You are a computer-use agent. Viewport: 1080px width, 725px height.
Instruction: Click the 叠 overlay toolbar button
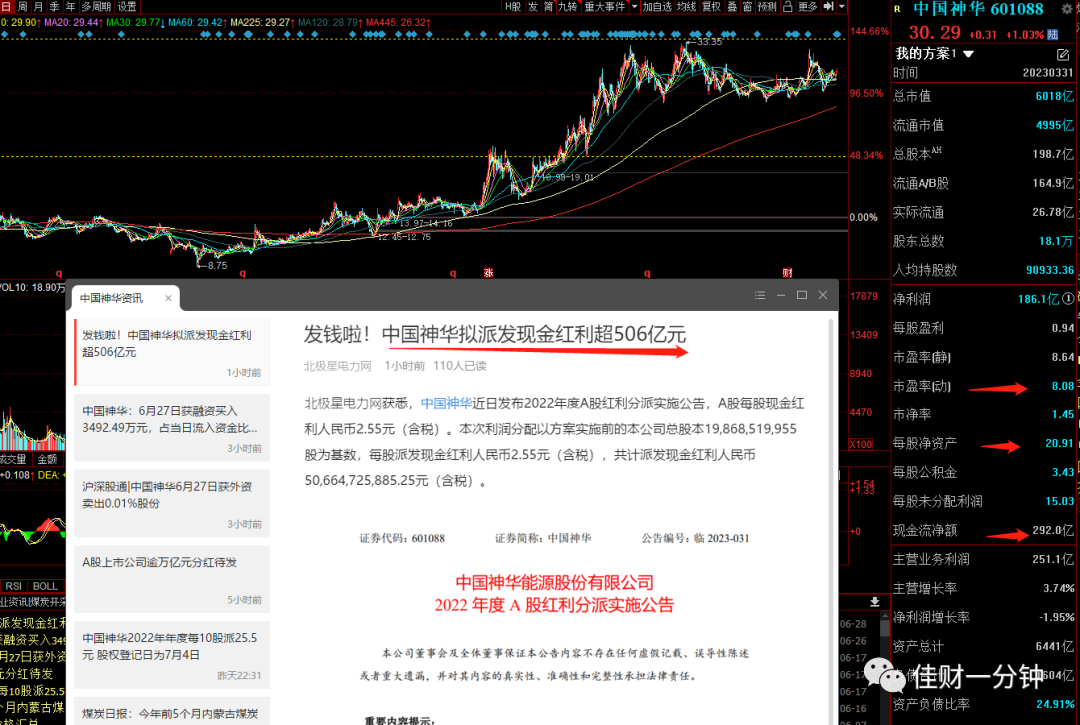(732, 6)
